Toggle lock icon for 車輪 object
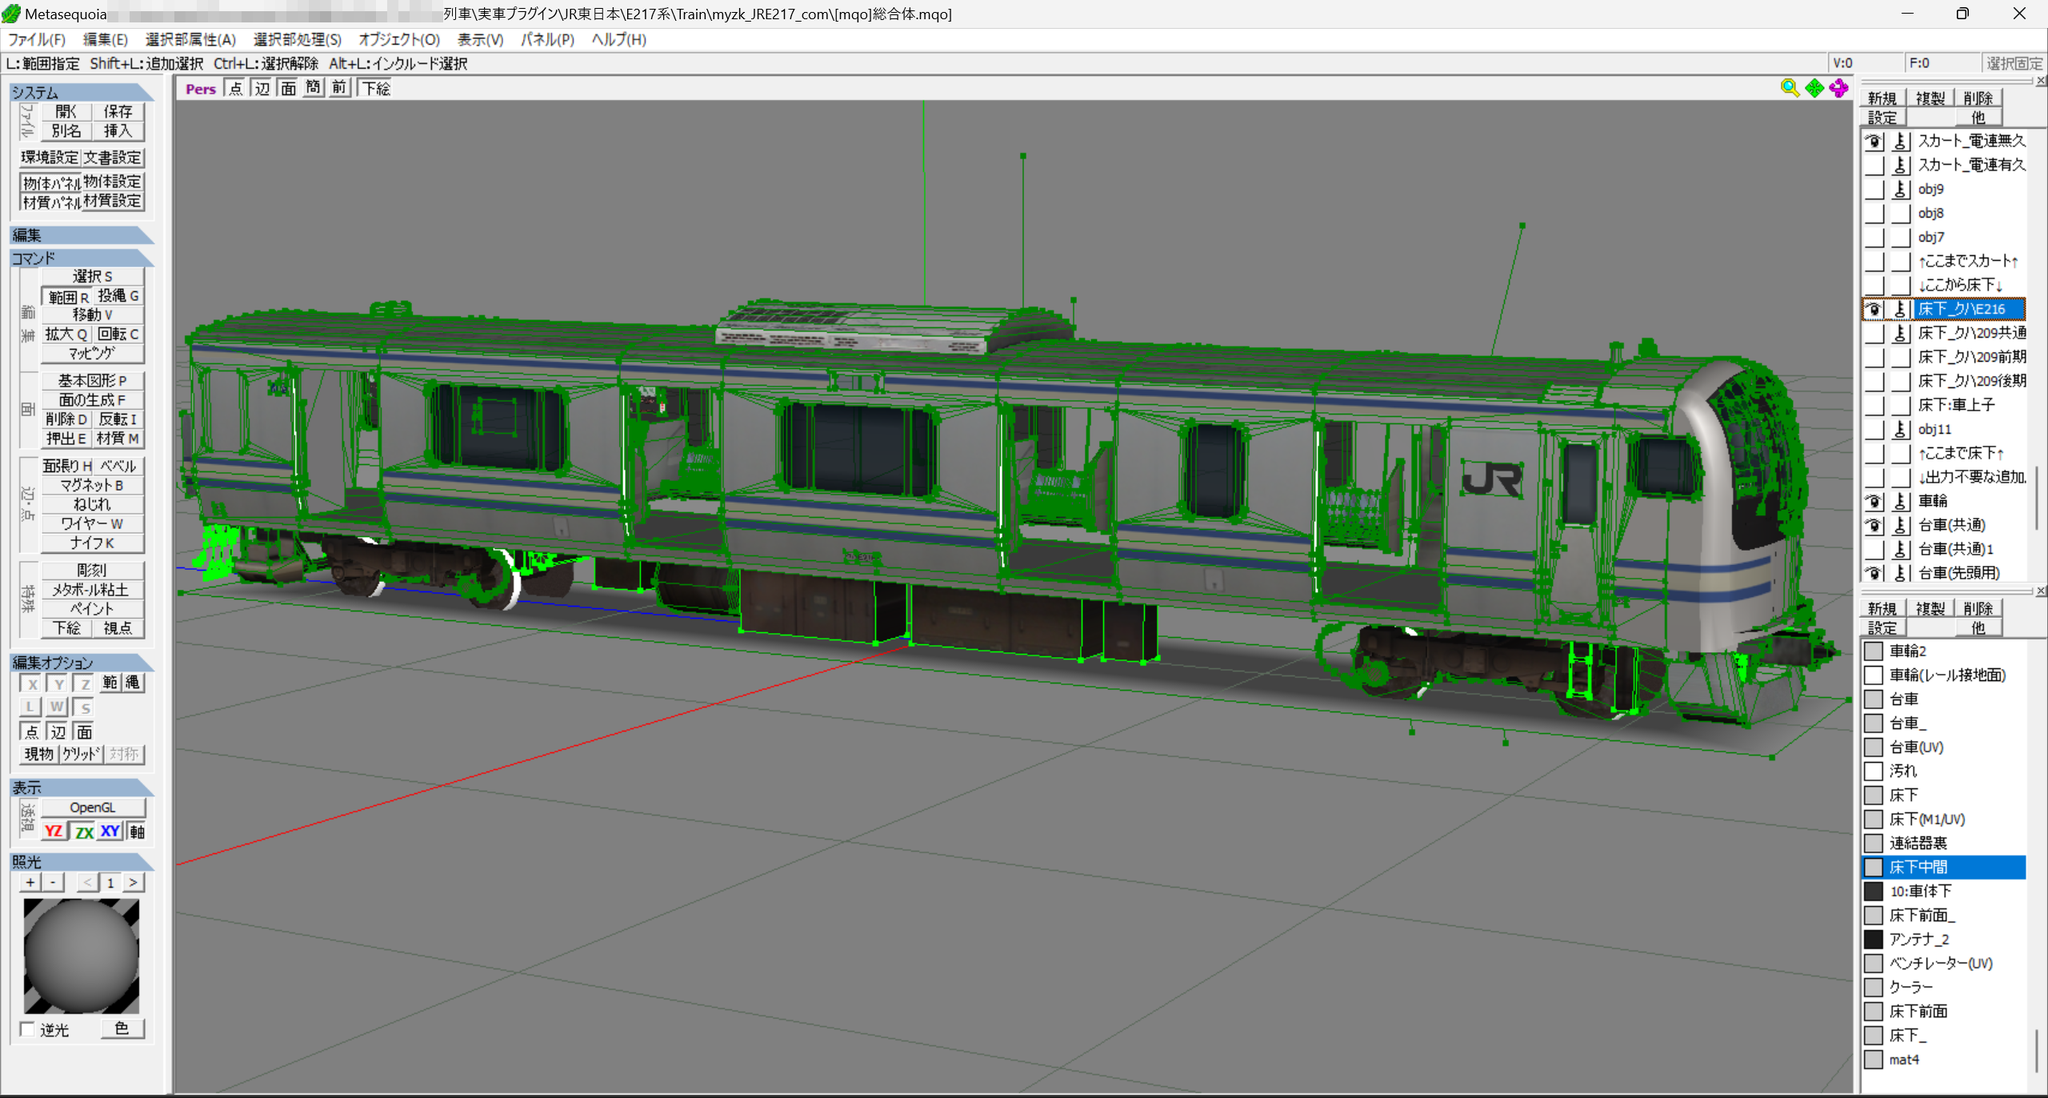 point(1900,501)
